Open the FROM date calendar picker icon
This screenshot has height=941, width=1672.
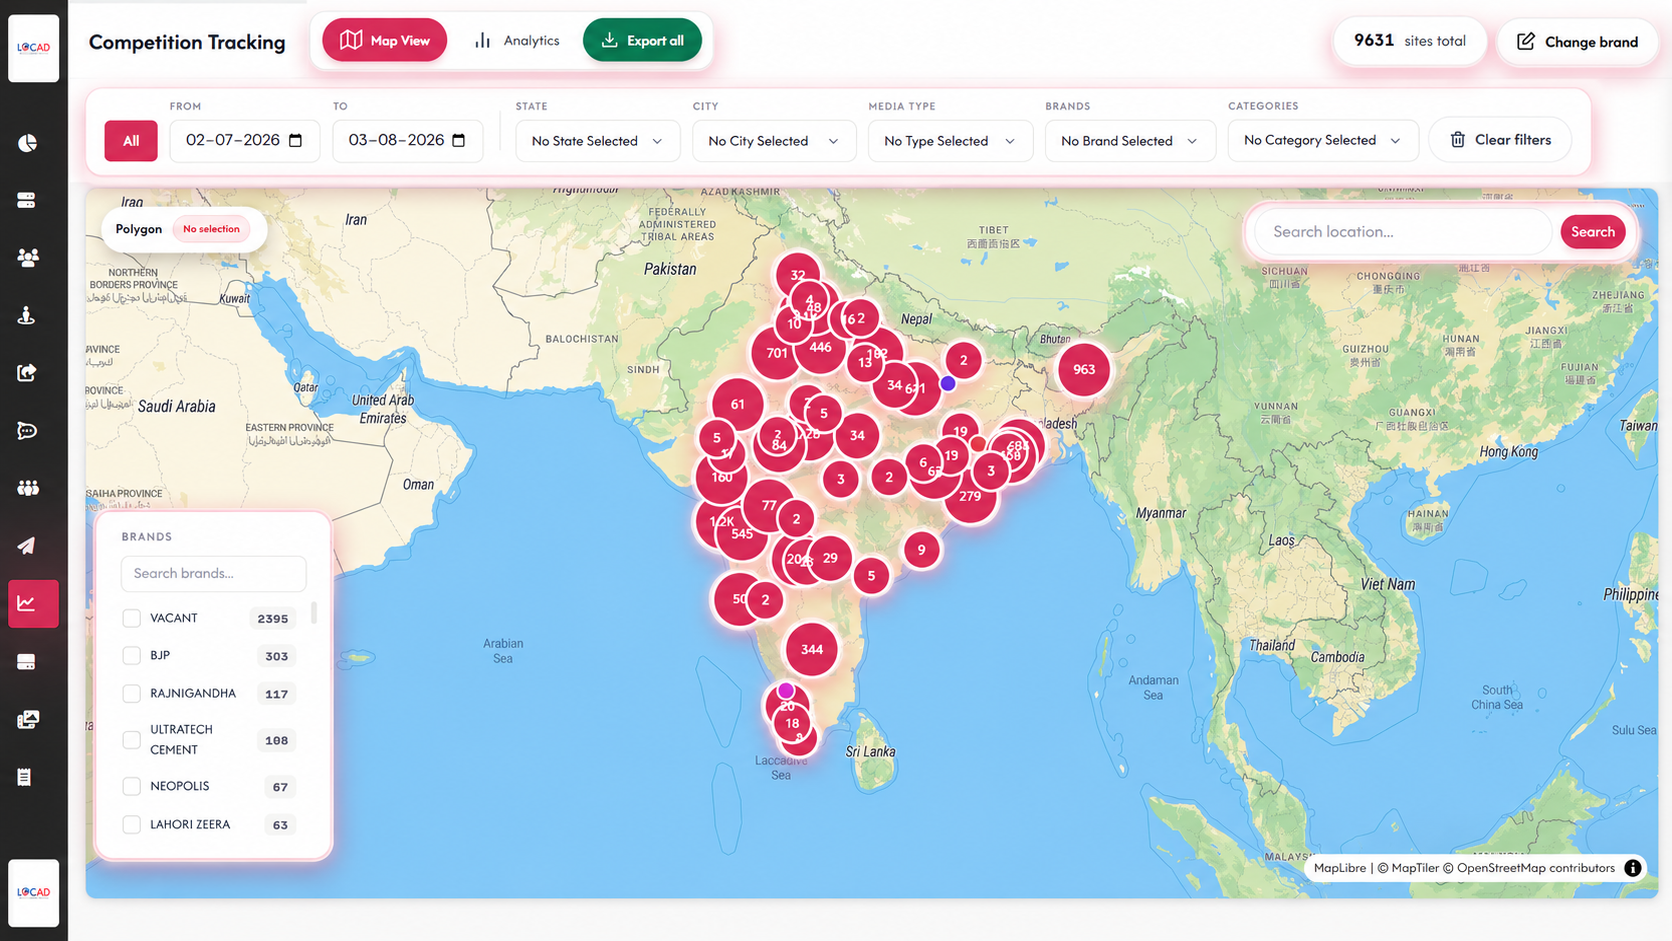point(296,140)
